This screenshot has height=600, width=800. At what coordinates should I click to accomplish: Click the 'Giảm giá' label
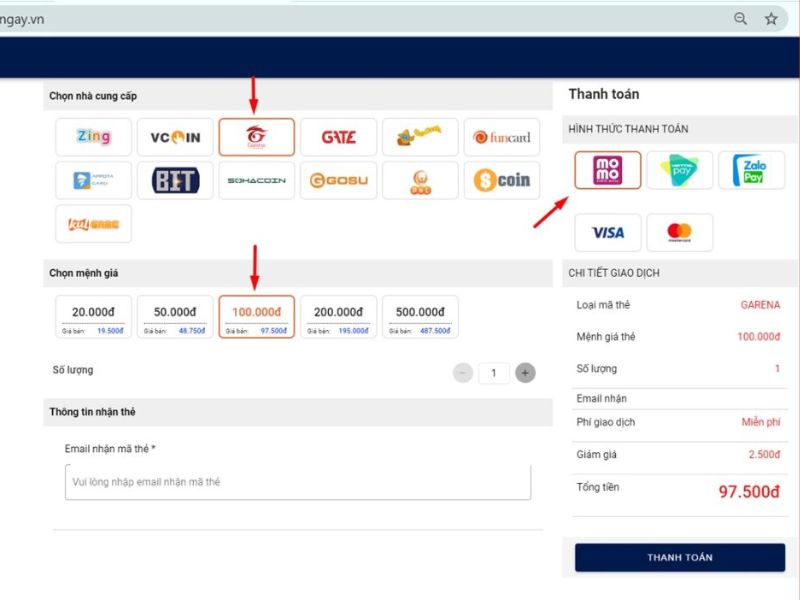596,455
